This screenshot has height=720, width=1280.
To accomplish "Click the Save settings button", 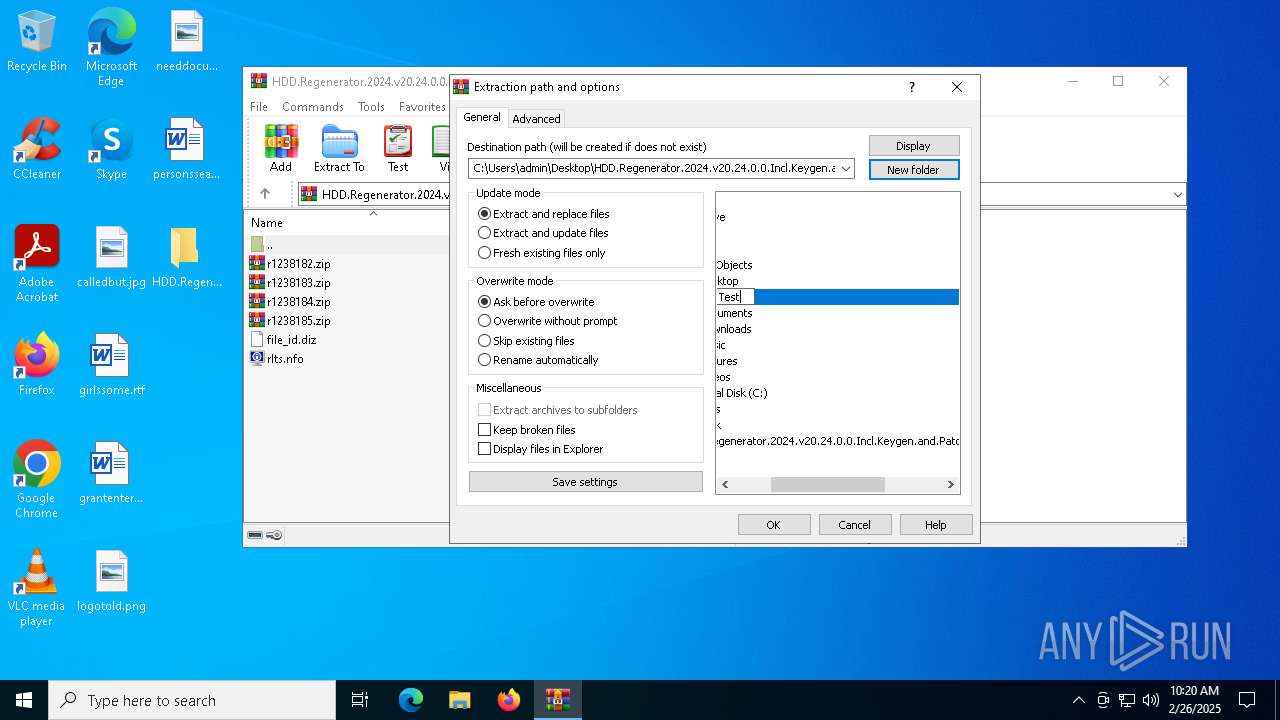I will point(586,482).
